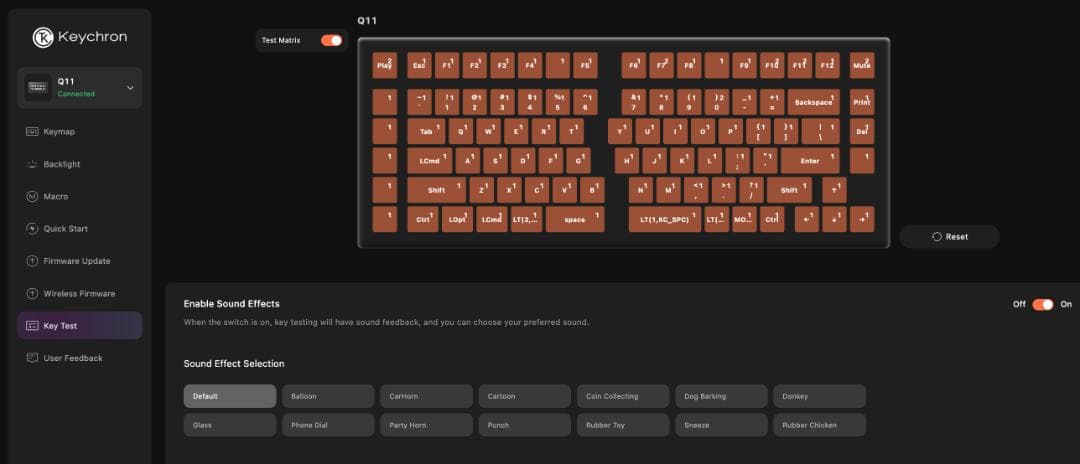Viewport: 1080px width, 464px height.
Task: Click the Esc key on keyboard
Action: (419, 65)
